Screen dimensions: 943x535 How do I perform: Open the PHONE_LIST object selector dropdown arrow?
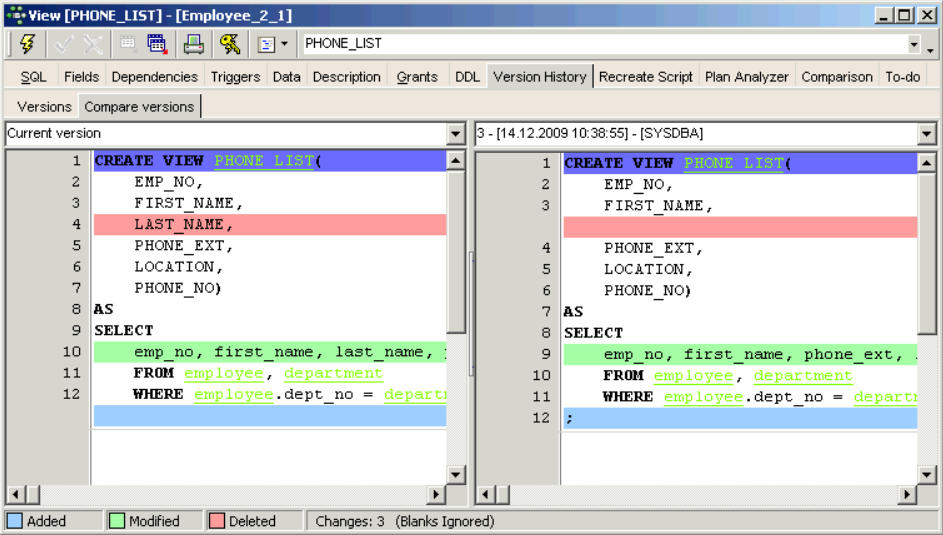914,44
